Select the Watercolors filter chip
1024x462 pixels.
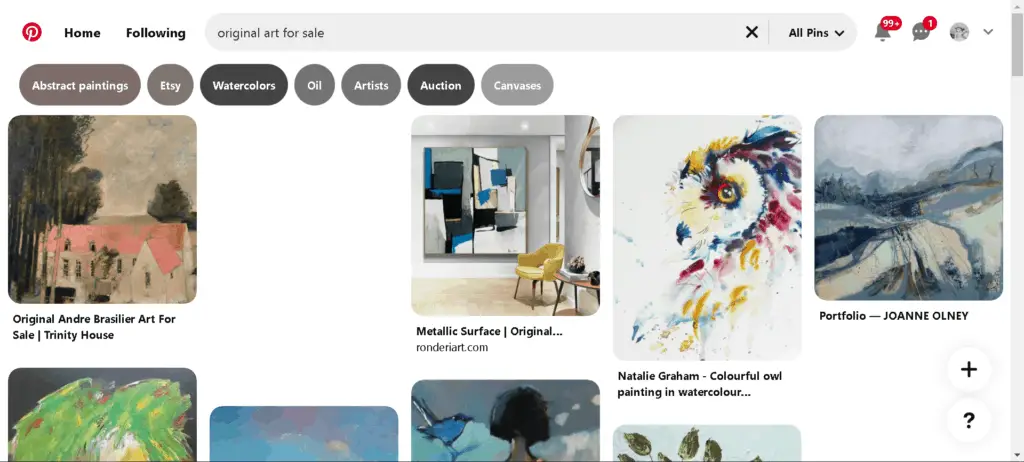point(244,85)
